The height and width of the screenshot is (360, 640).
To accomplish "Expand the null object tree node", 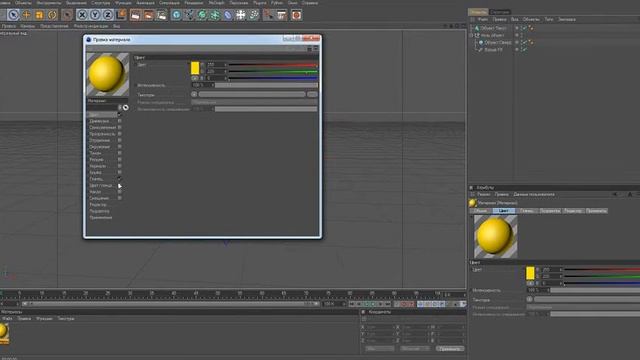I will click(x=471, y=35).
